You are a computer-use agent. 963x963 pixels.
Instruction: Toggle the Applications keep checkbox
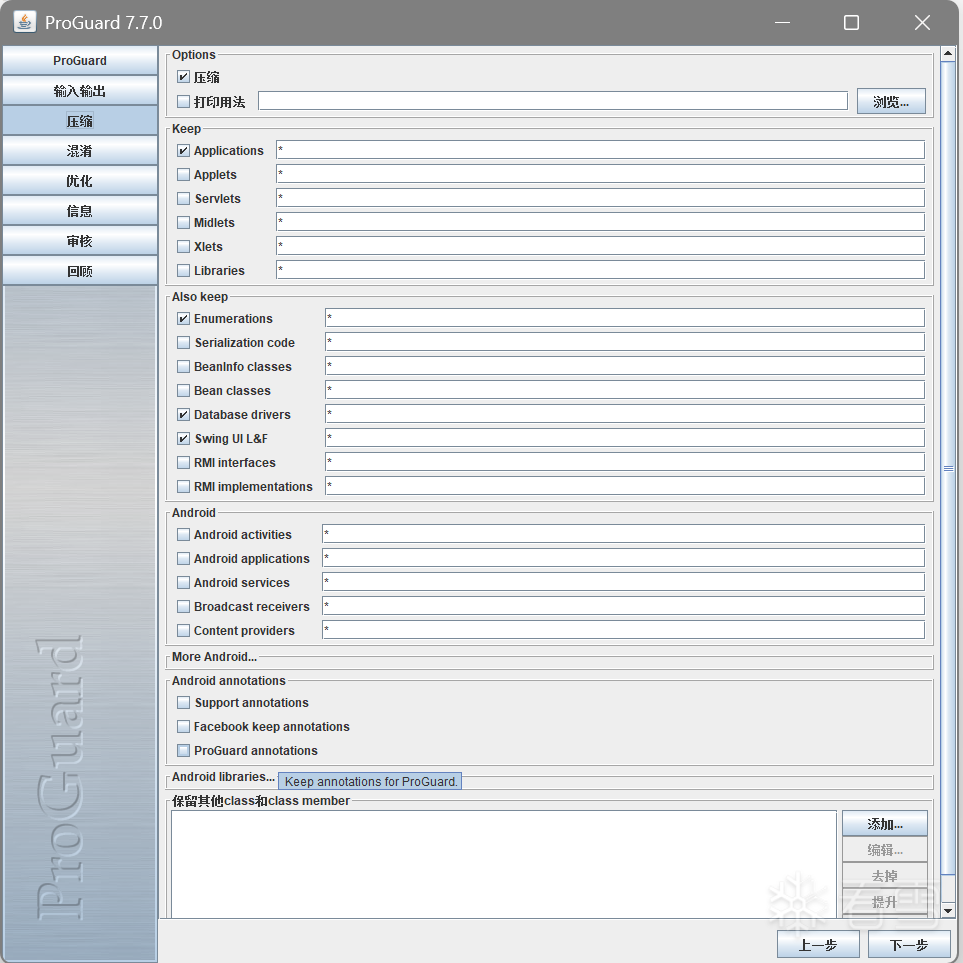(x=183, y=150)
